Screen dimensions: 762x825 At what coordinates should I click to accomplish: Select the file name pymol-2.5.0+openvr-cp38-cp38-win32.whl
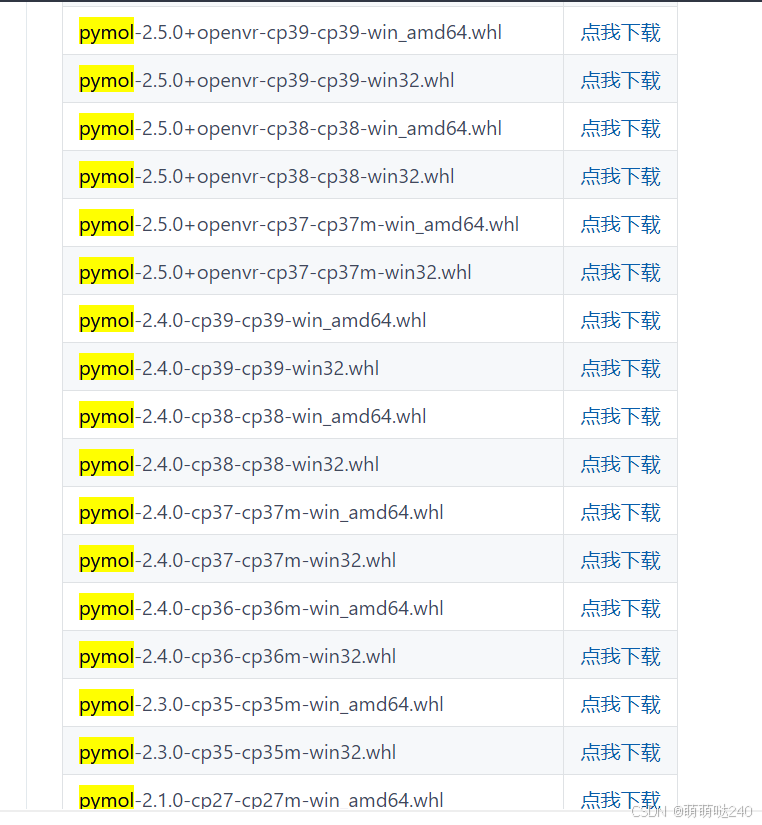[267, 176]
